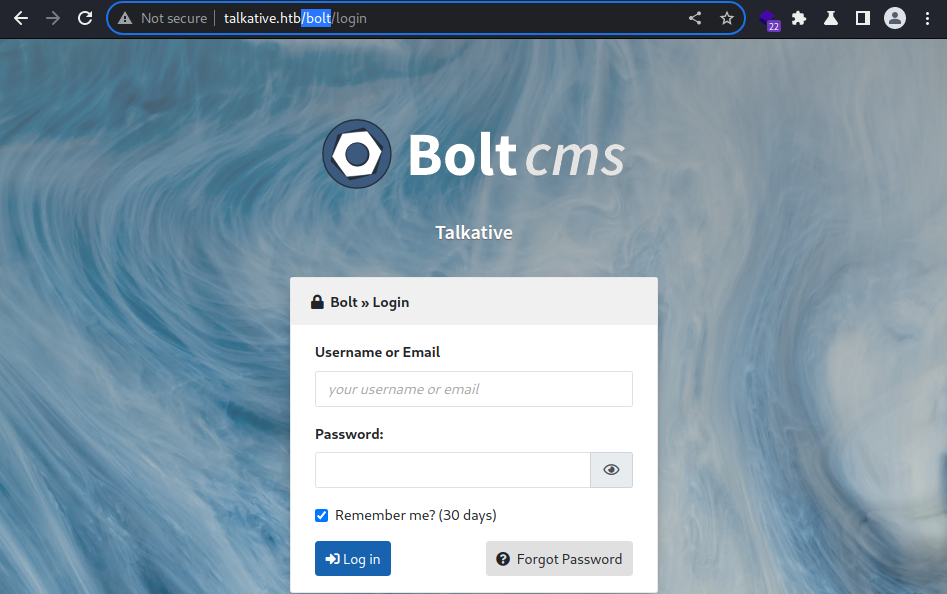This screenshot has height=594, width=947.
Task: Reload the current page
Action: coord(85,18)
